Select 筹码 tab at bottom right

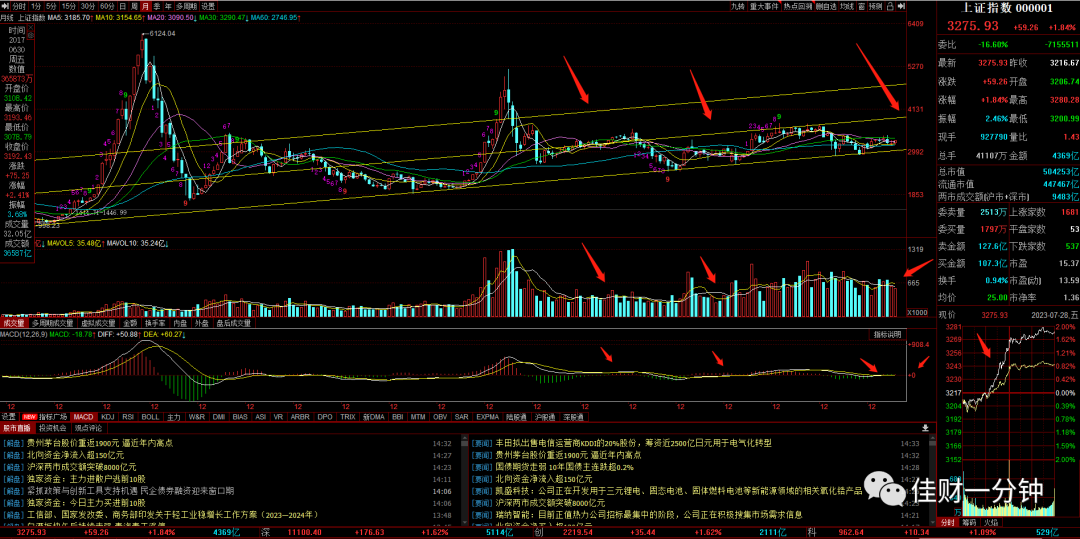(969, 523)
